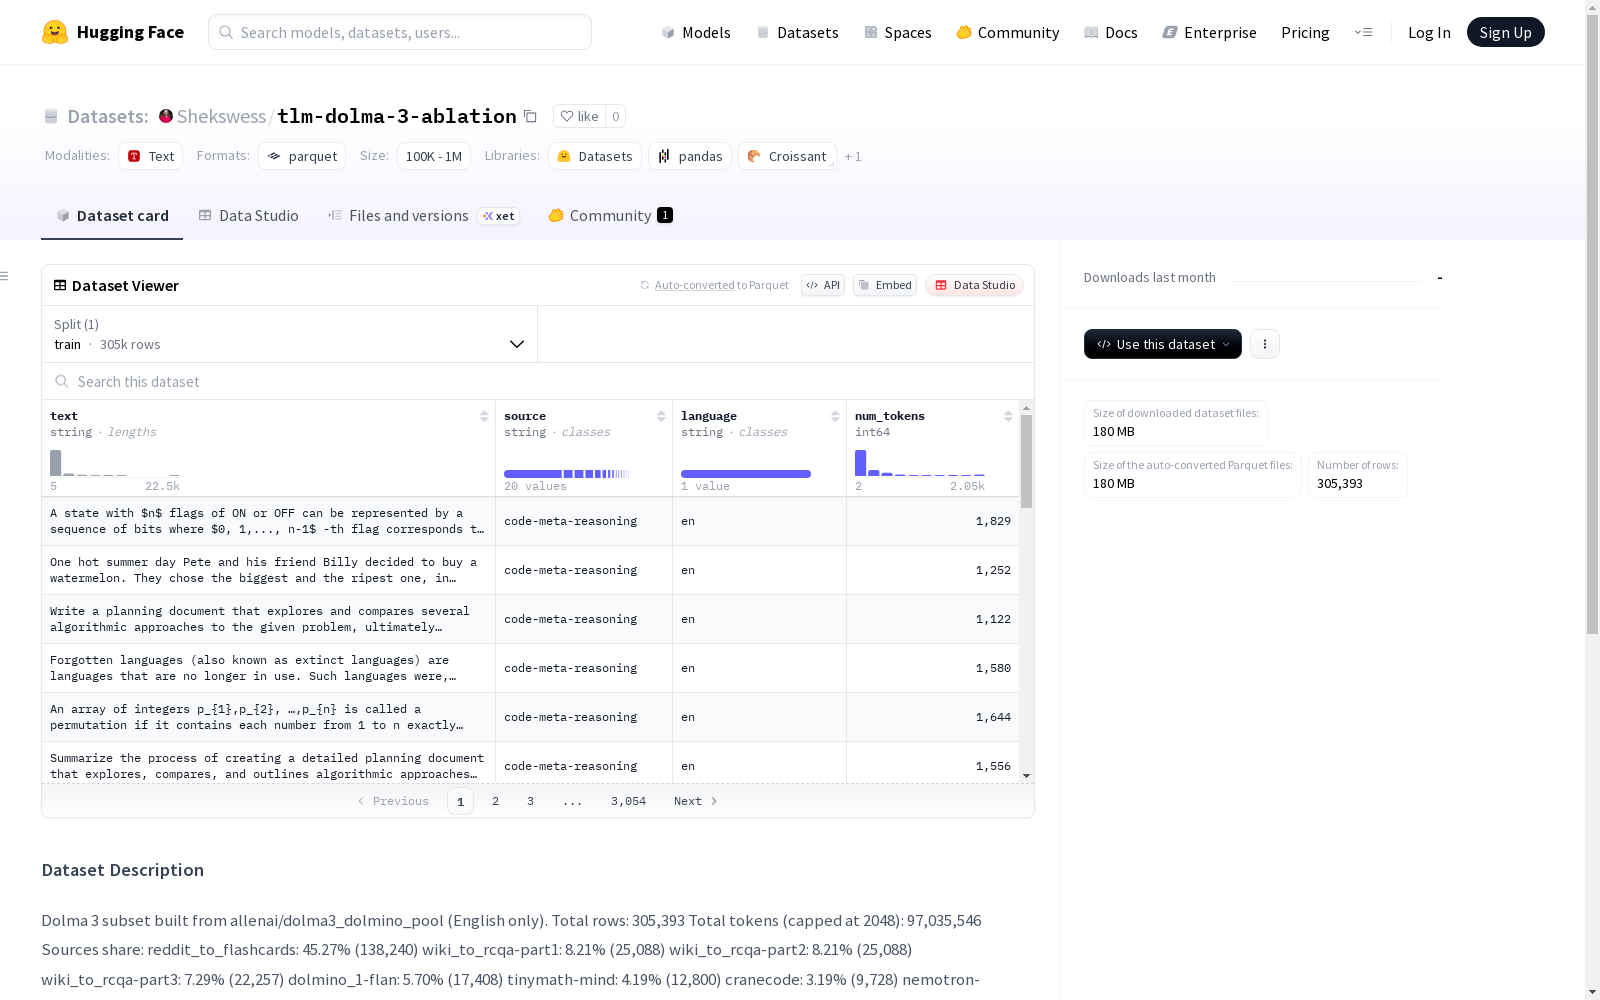This screenshot has width=1600, height=1000.
Task: Select the Croissant library tag
Action: [x=787, y=156]
